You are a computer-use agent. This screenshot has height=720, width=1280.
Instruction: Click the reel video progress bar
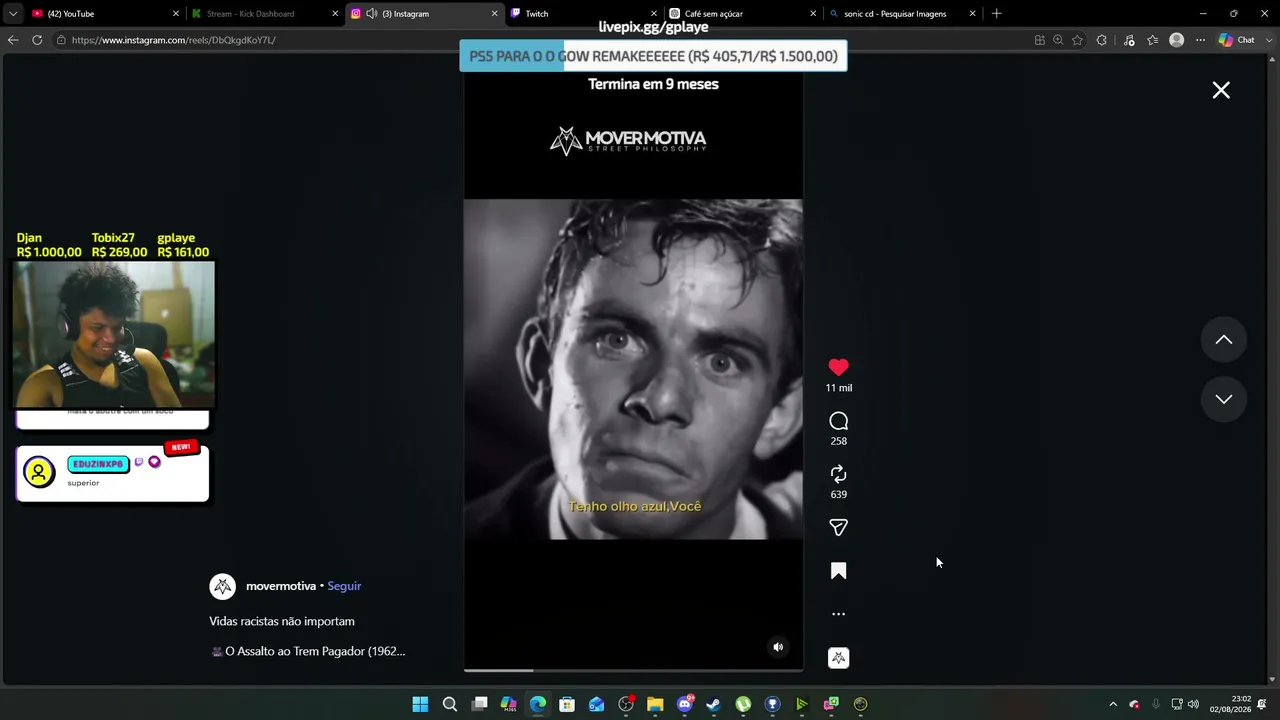633,670
